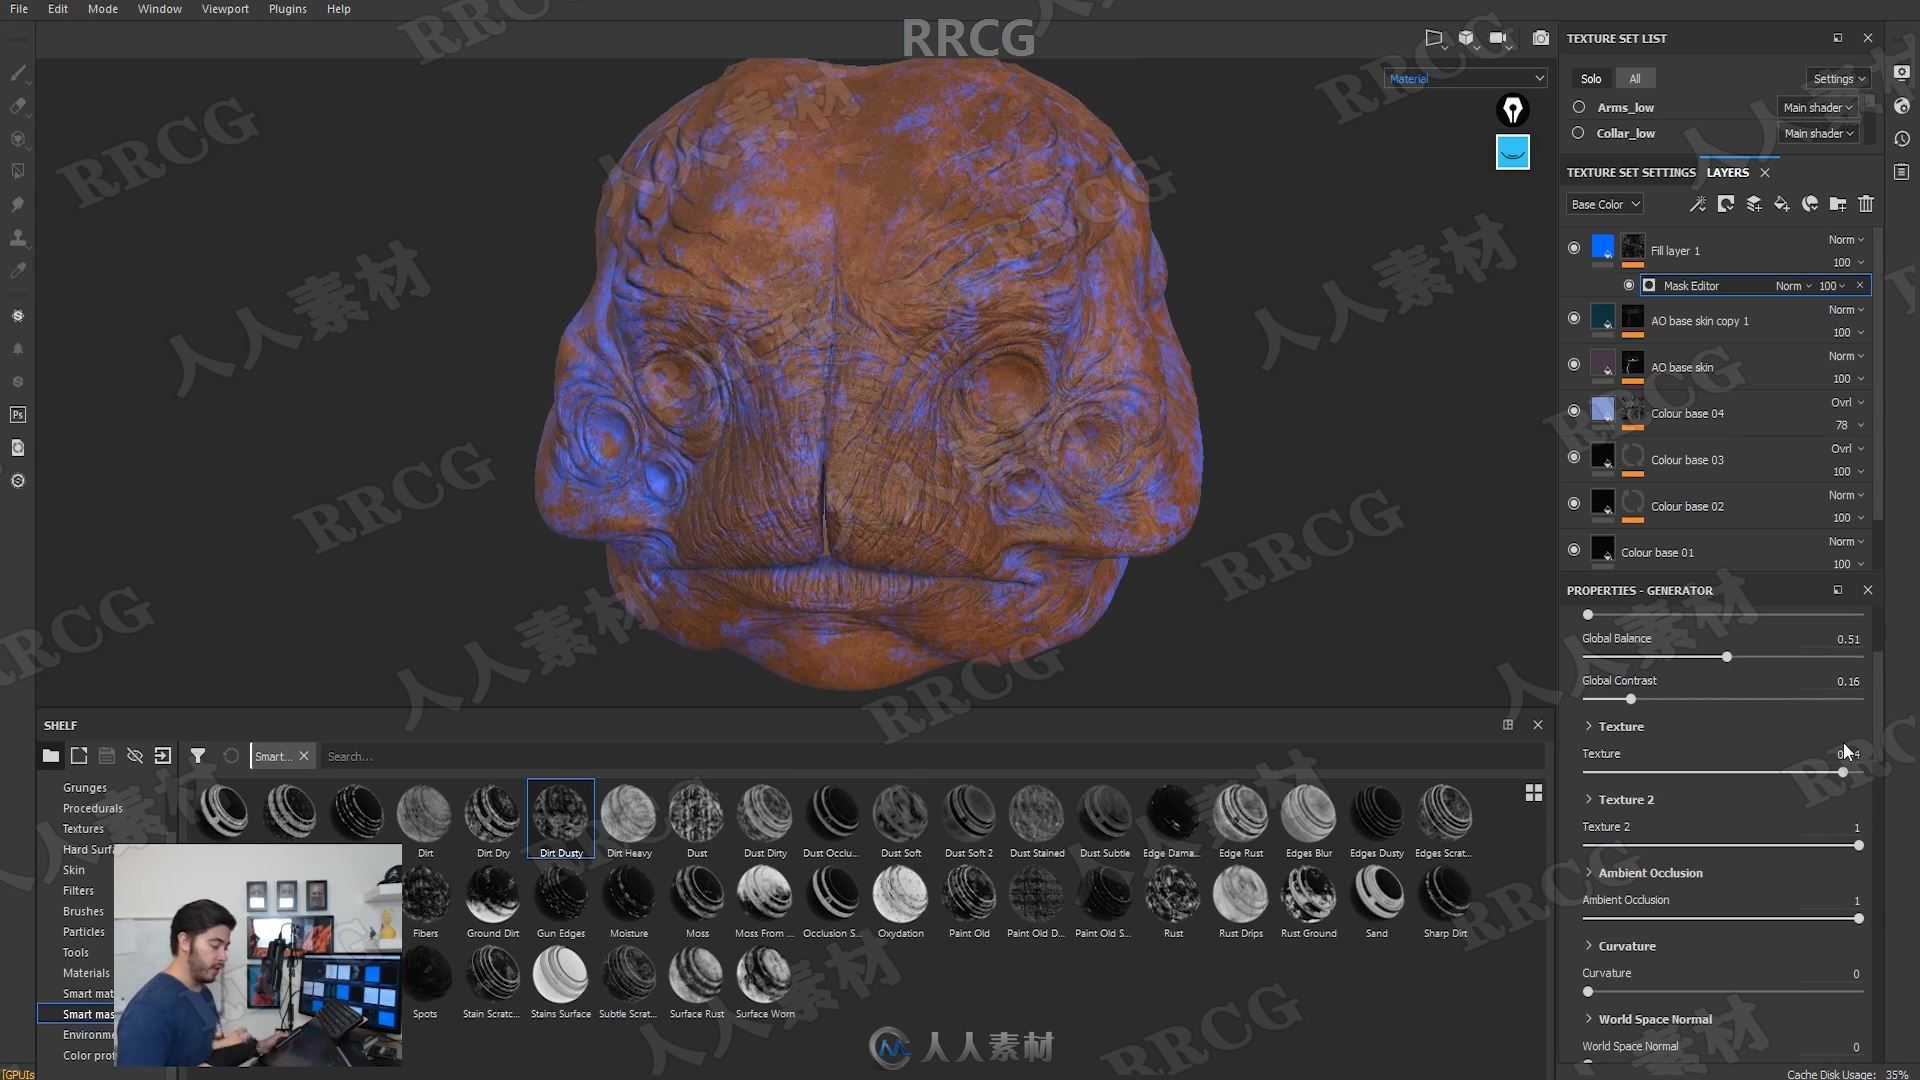Click the Layers panel tab
The height and width of the screenshot is (1080, 1920).
point(1729,171)
